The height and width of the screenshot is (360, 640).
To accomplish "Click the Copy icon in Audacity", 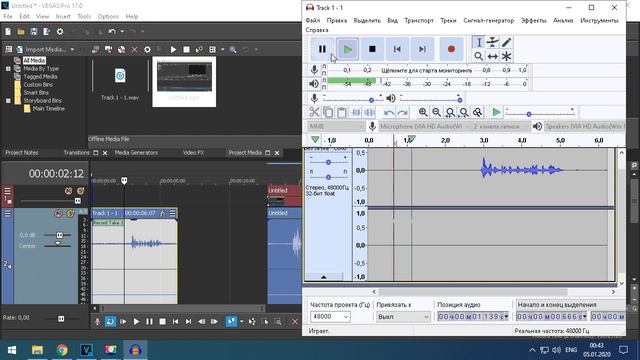I will [x=328, y=112].
